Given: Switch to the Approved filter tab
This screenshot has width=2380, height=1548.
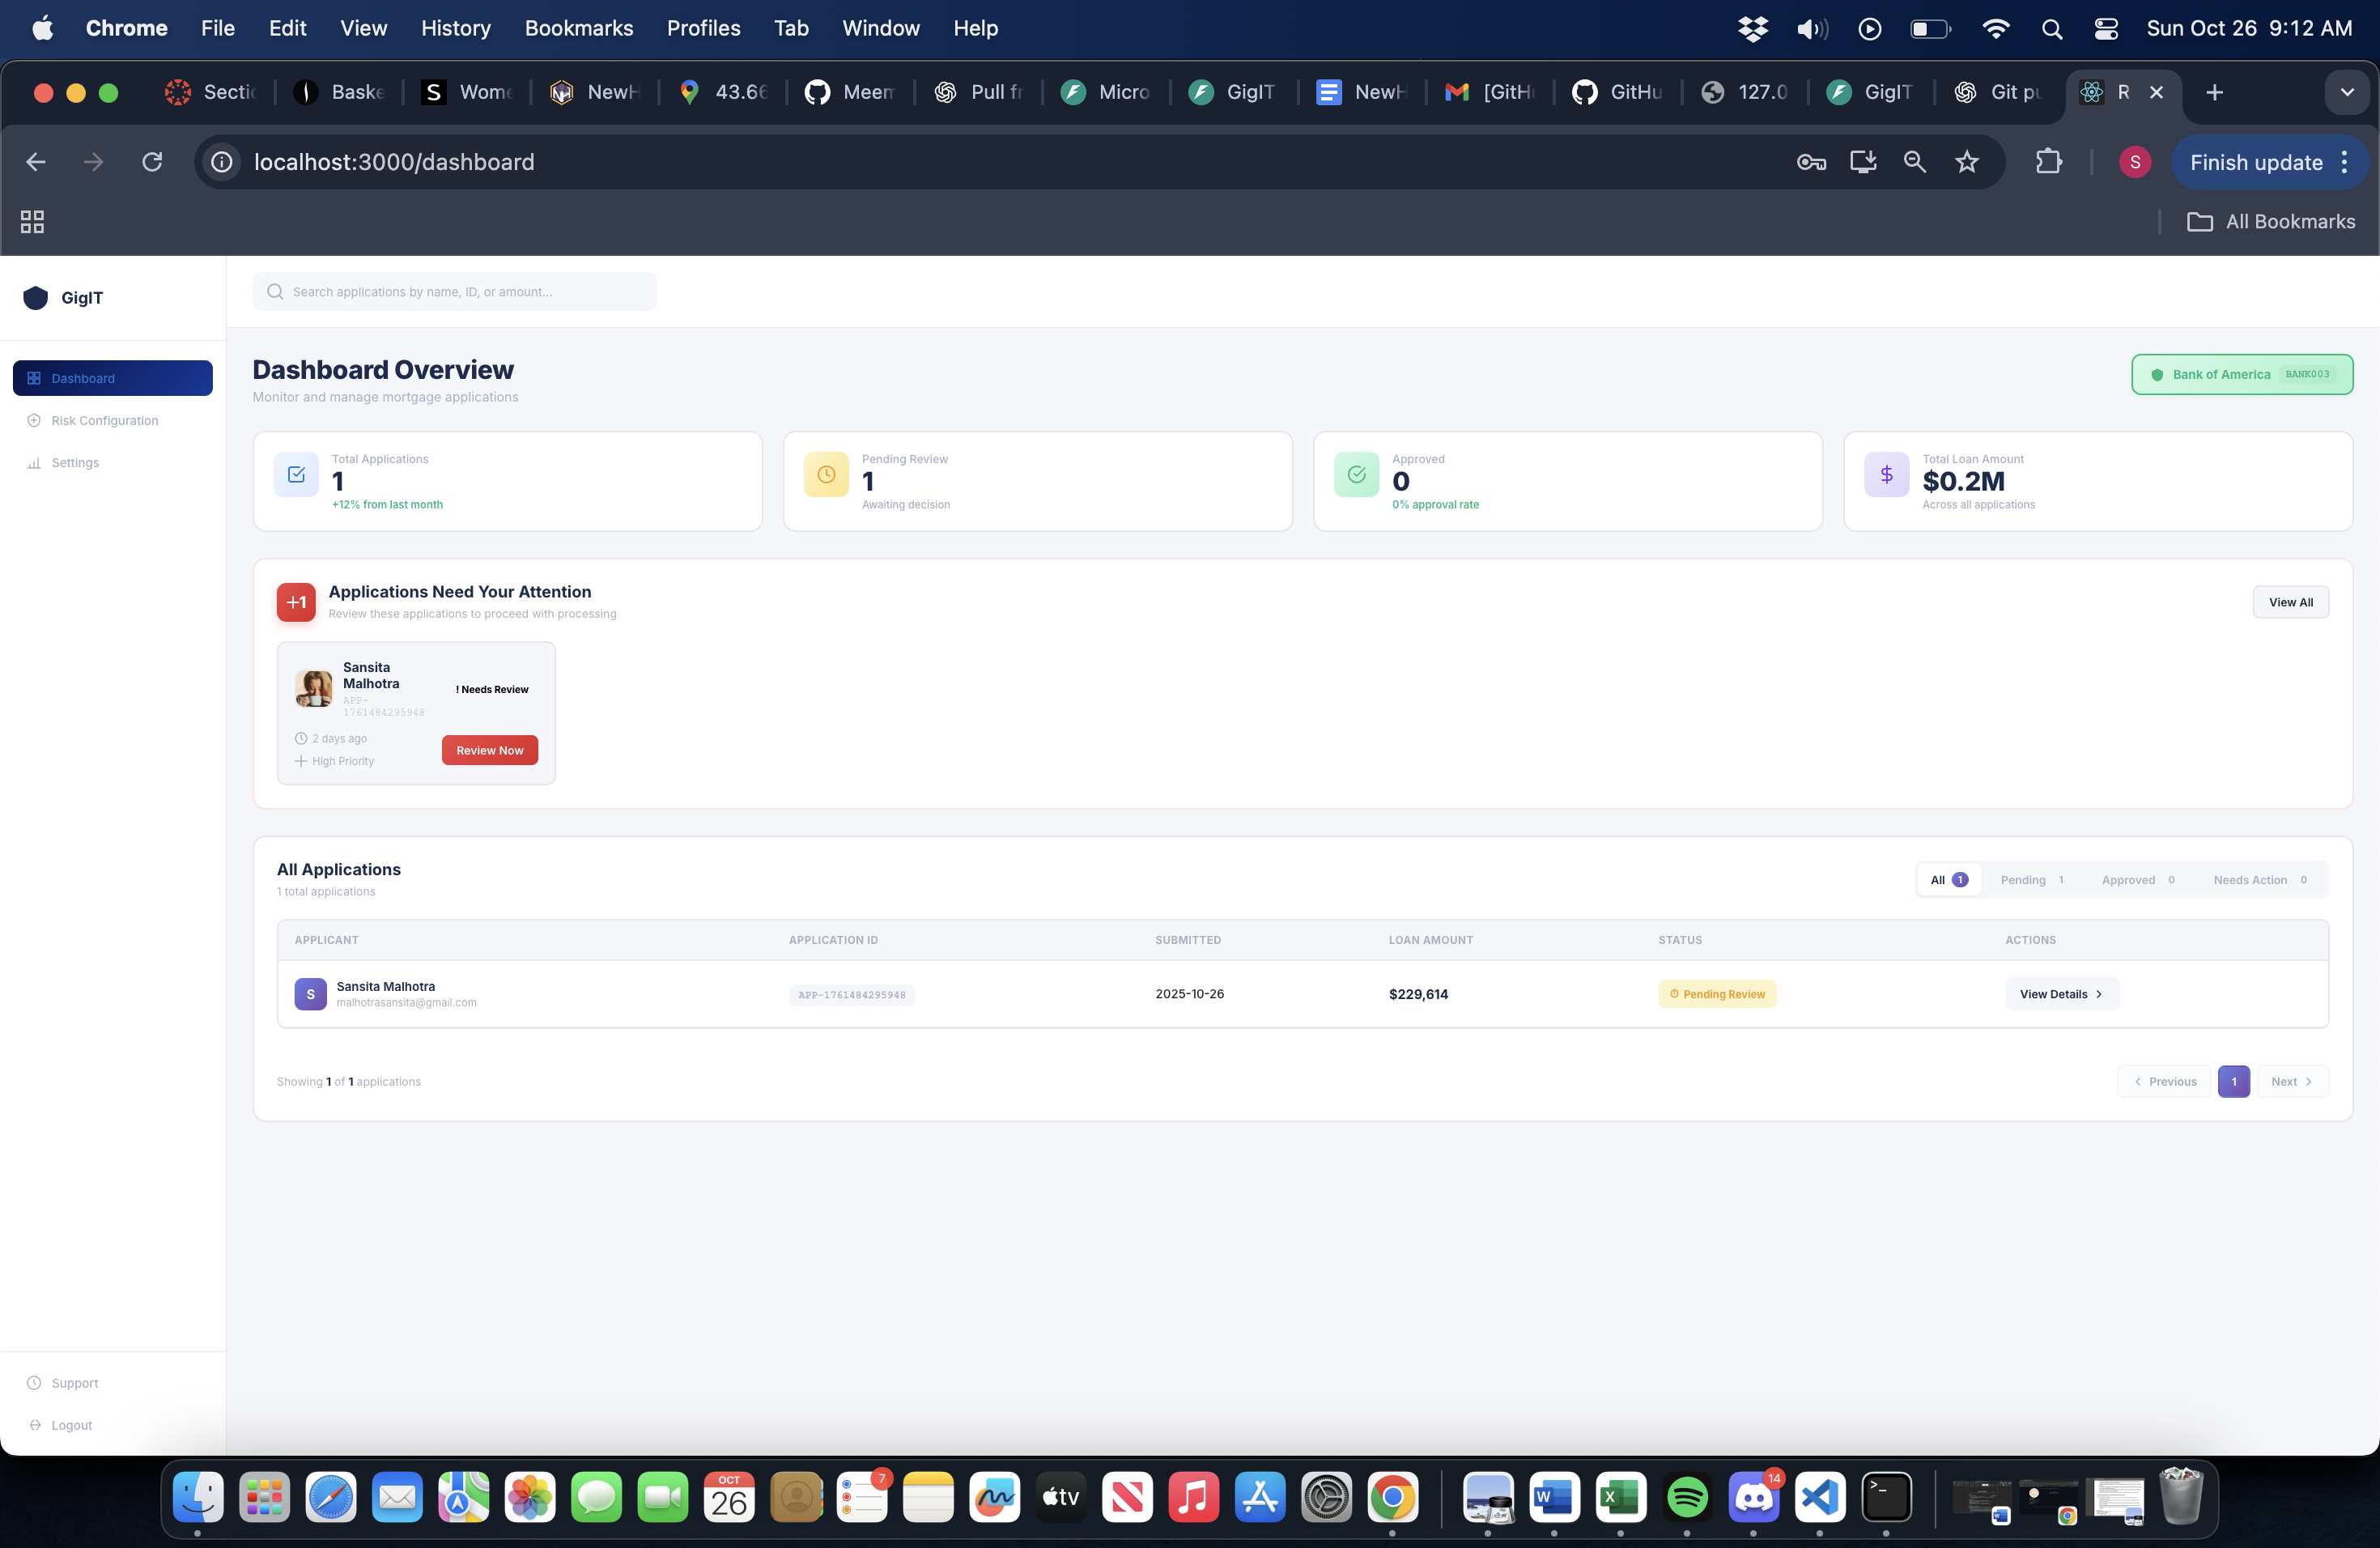Looking at the screenshot, I should pyautogui.click(x=2137, y=880).
